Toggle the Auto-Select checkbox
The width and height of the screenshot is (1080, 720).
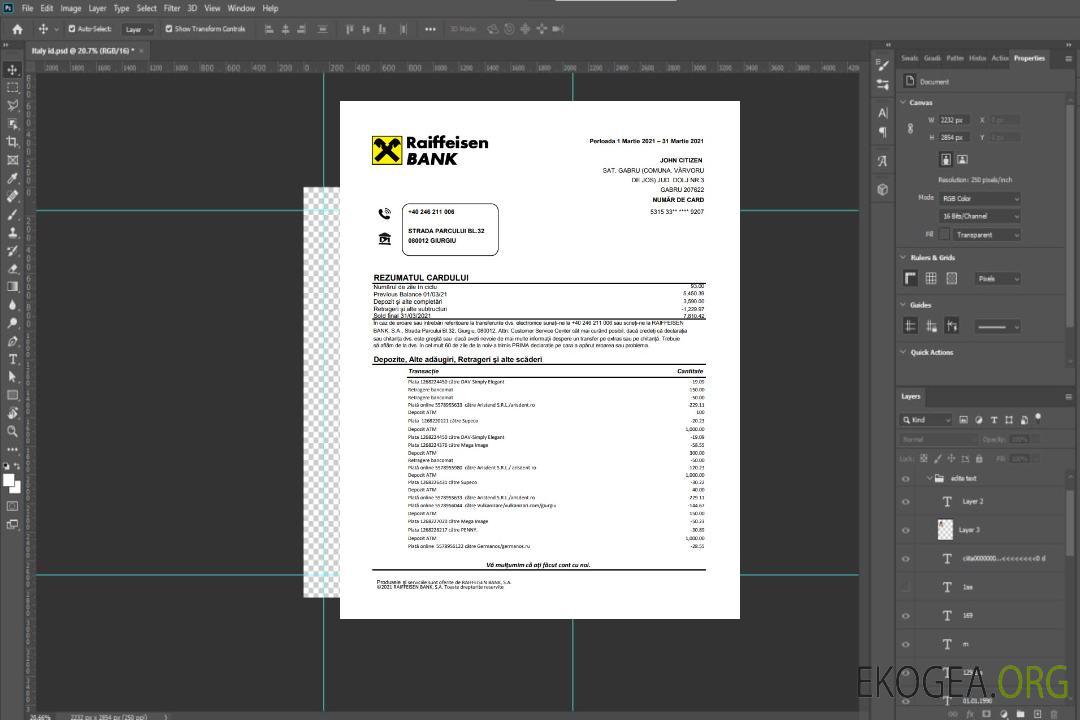pos(72,29)
